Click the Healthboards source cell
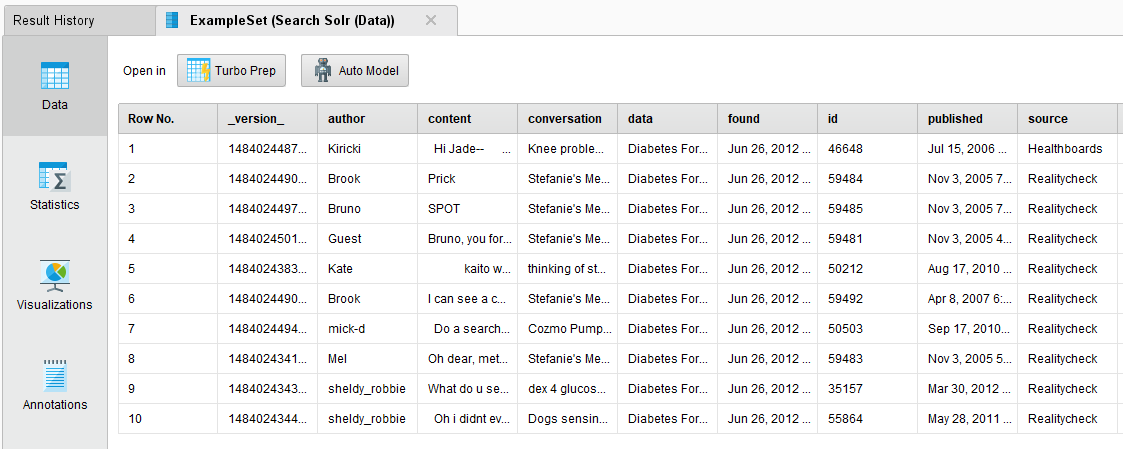 1065,149
